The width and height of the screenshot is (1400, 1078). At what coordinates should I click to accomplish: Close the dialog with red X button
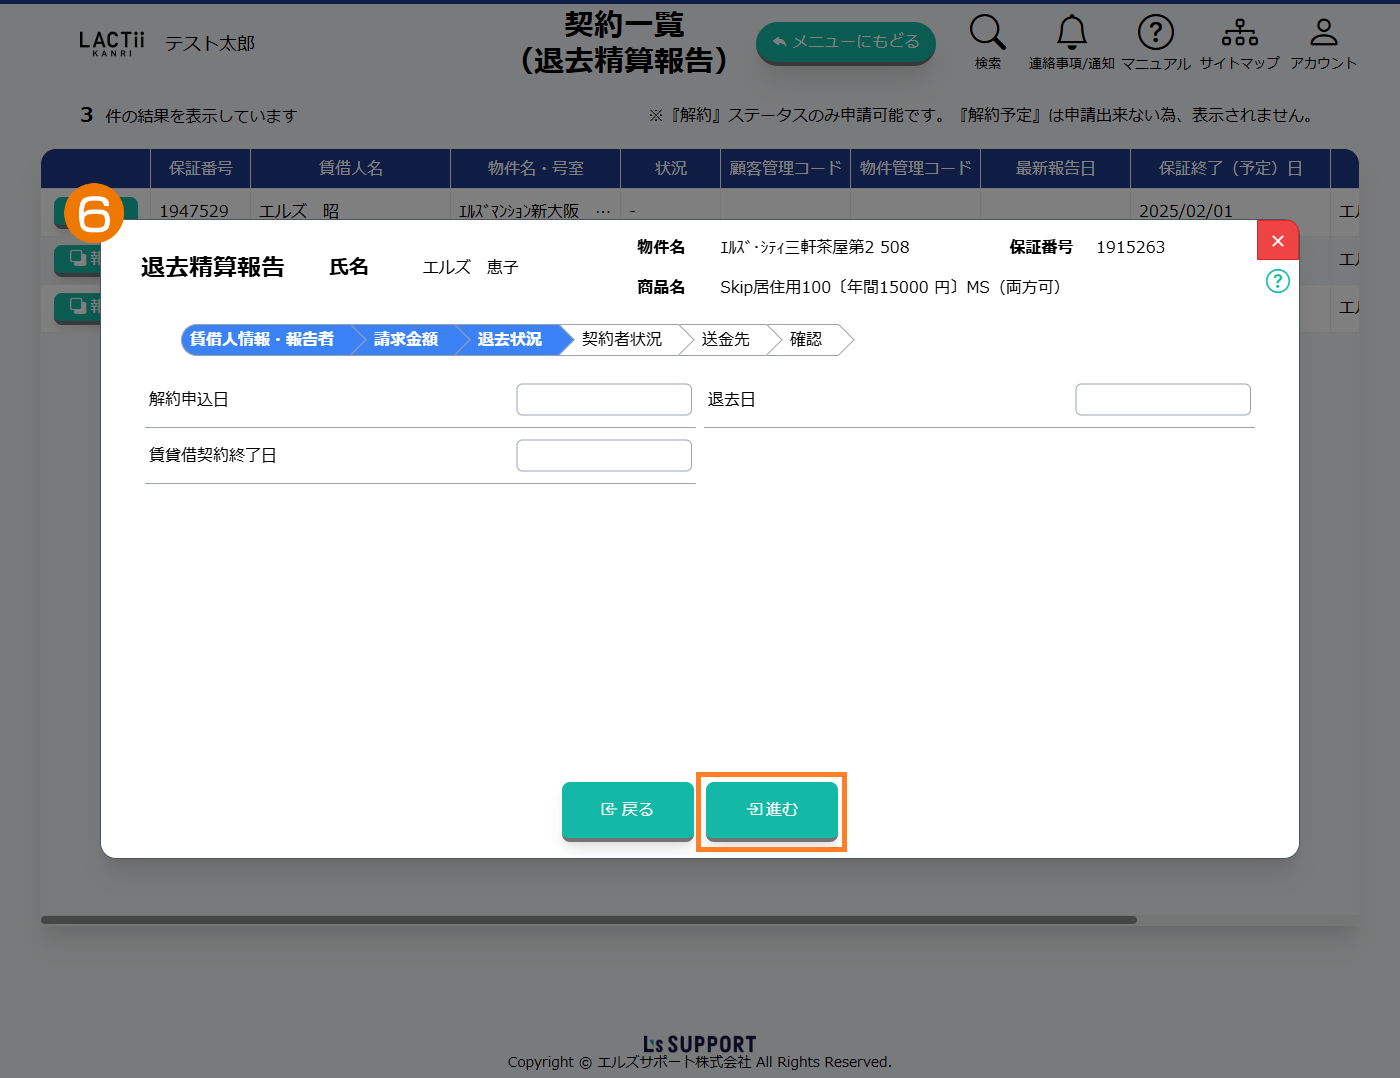click(x=1277, y=241)
